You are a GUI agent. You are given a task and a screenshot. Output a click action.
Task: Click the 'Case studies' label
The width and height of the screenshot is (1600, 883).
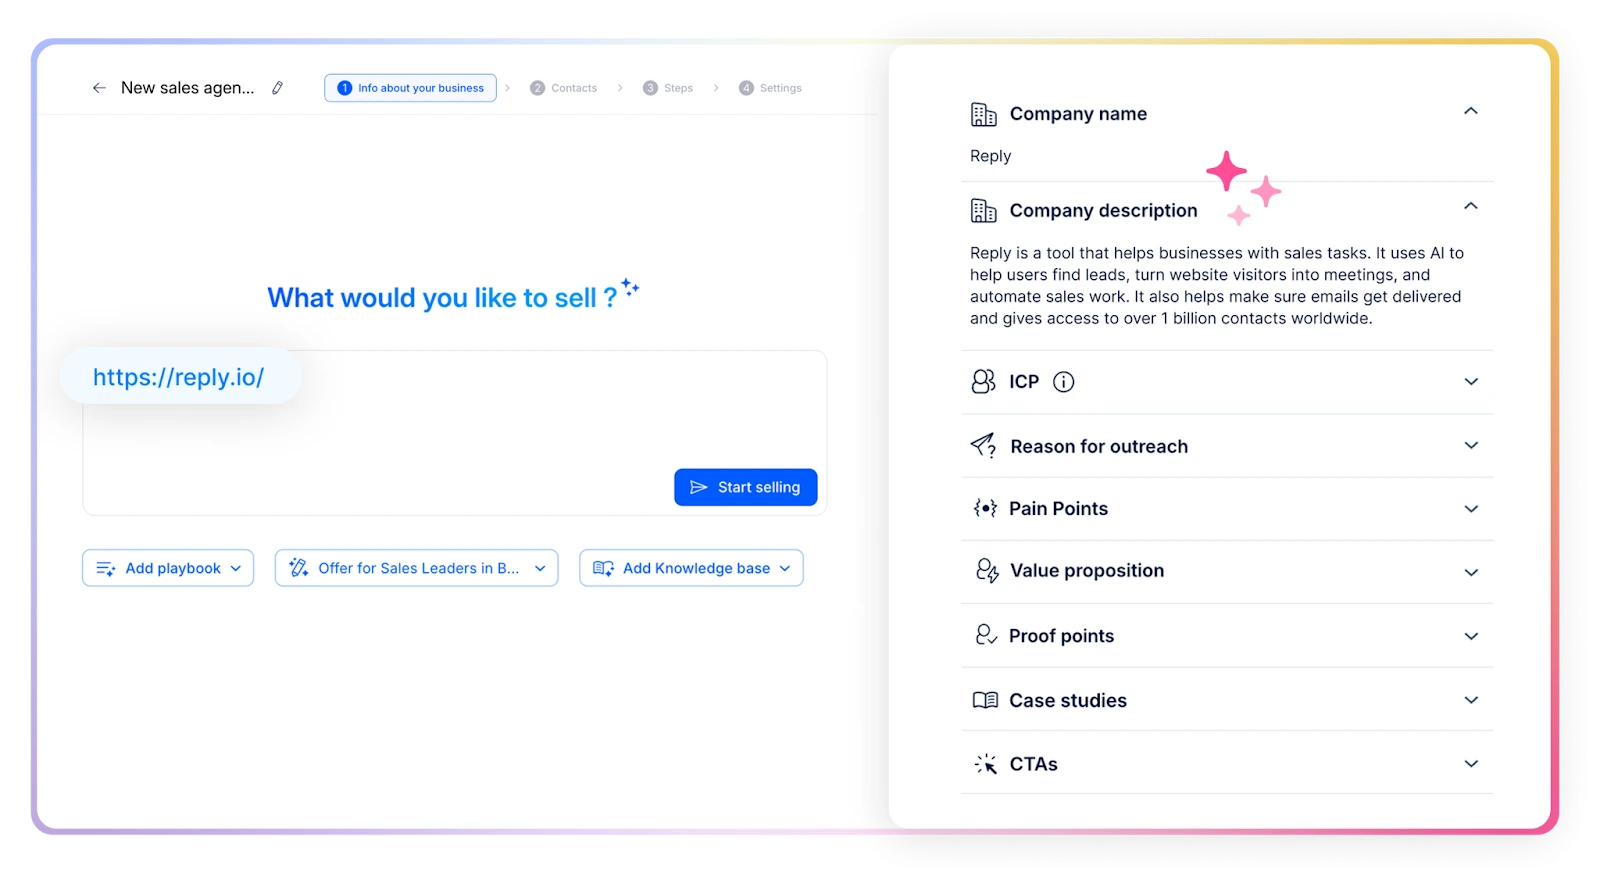point(1068,700)
